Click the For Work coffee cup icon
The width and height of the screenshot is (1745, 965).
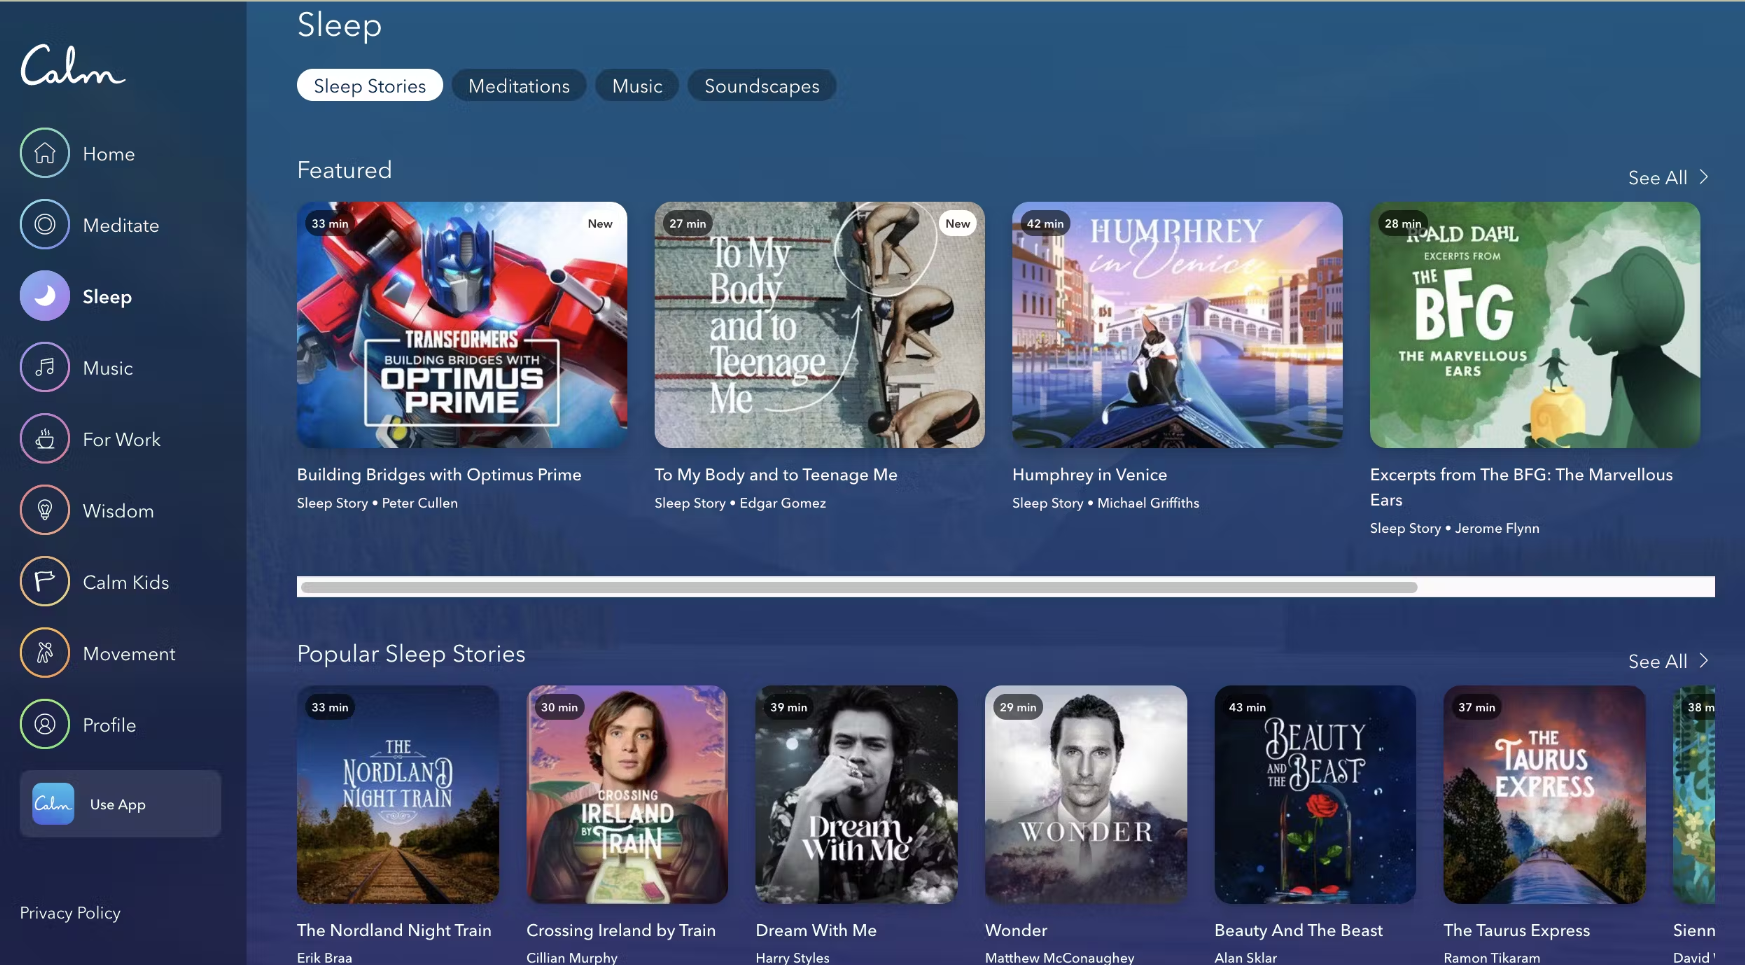tap(45, 439)
